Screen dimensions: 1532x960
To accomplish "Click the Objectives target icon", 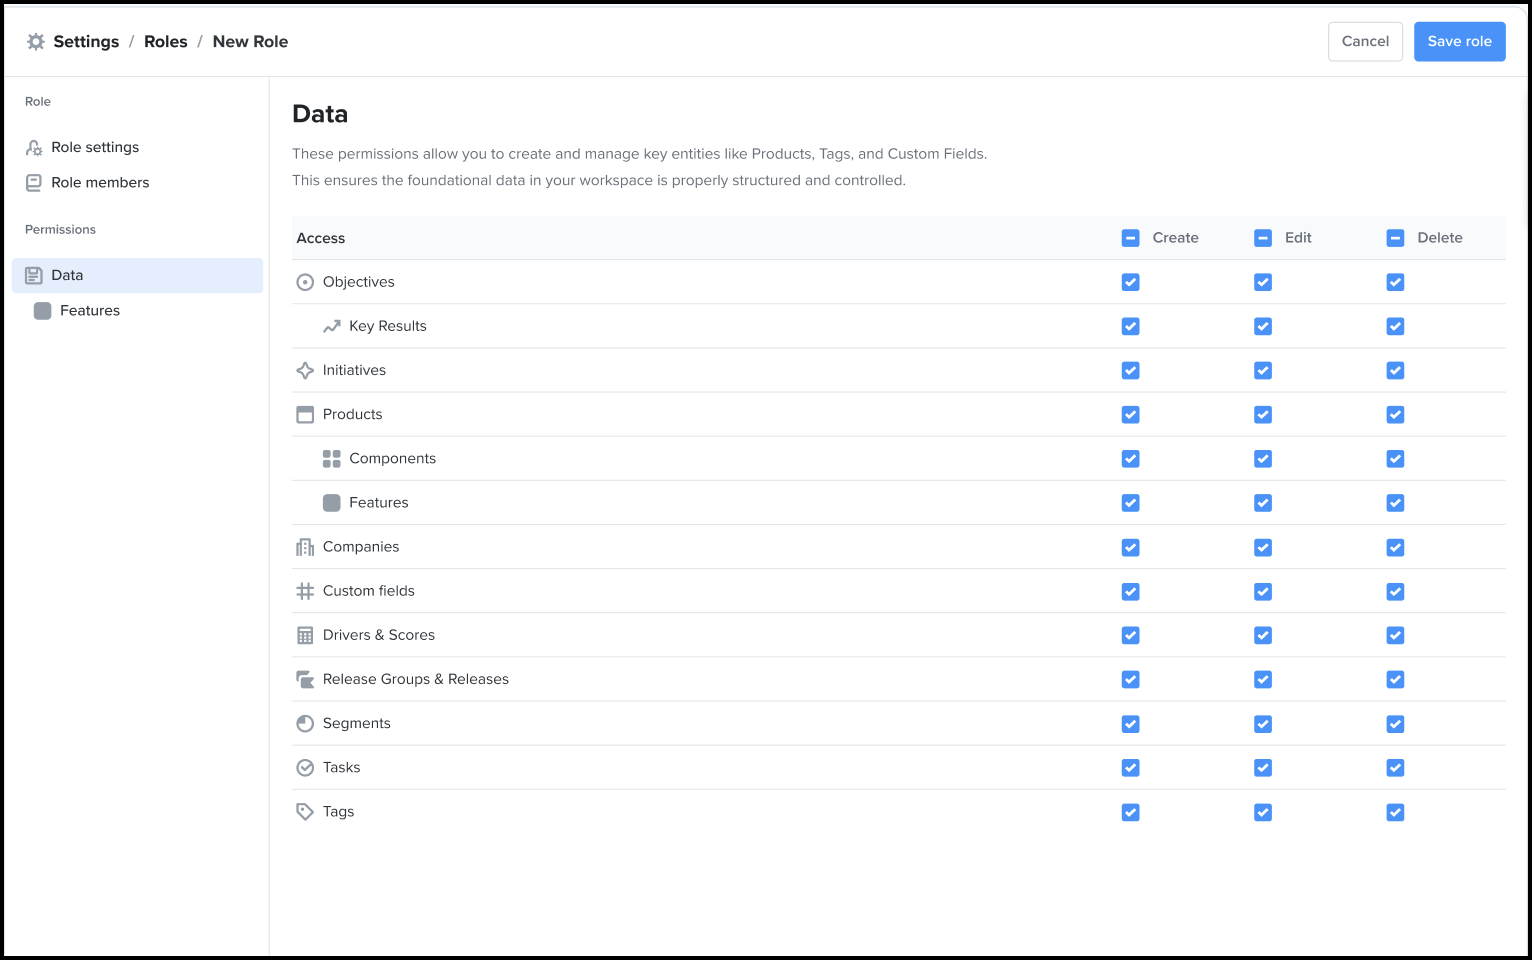I will point(305,282).
